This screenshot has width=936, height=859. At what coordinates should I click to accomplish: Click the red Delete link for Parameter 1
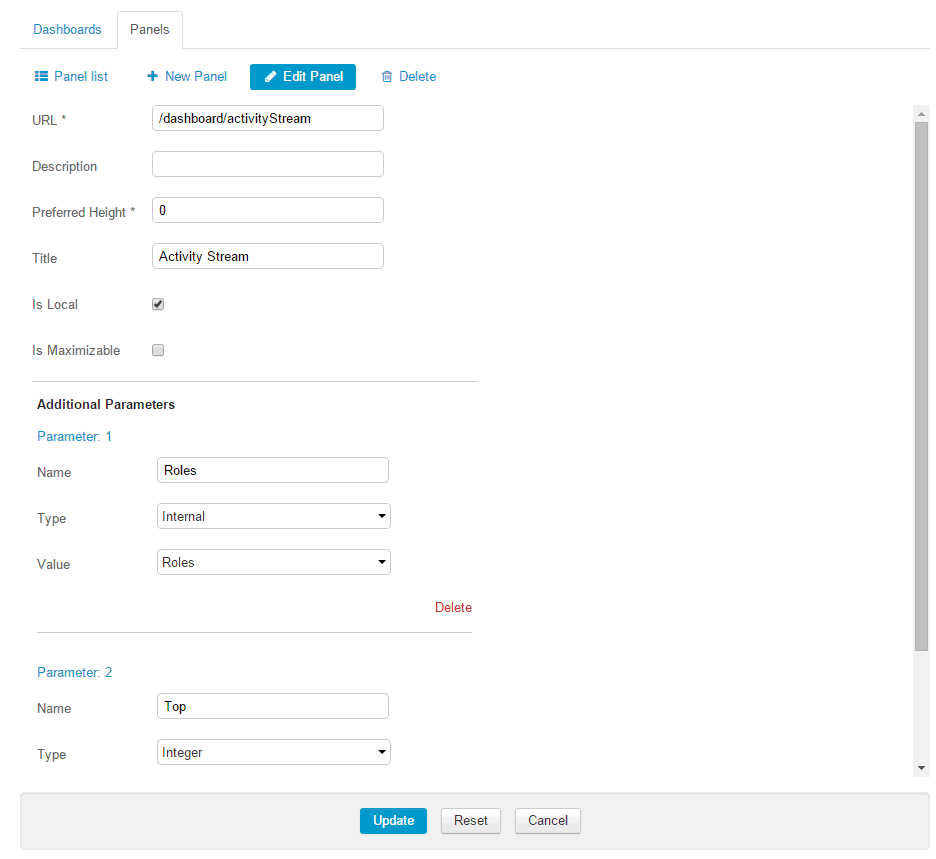pos(453,607)
